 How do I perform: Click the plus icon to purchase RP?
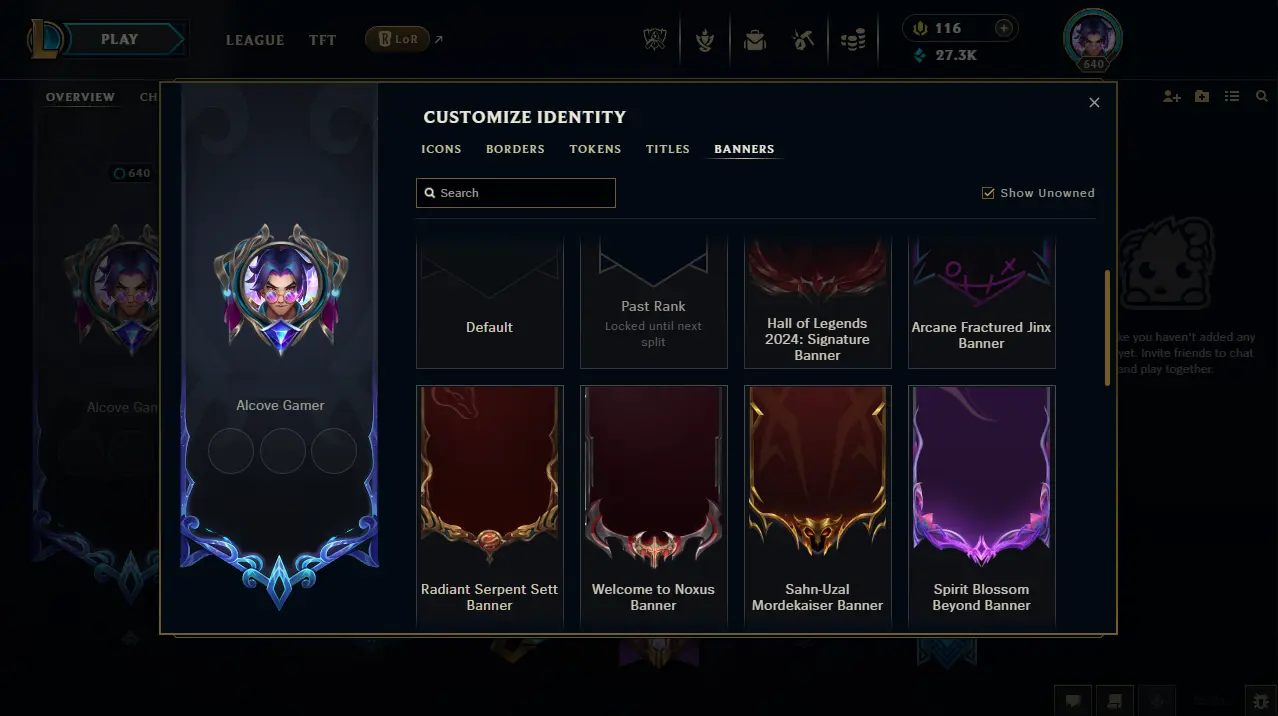click(x=1005, y=28)
